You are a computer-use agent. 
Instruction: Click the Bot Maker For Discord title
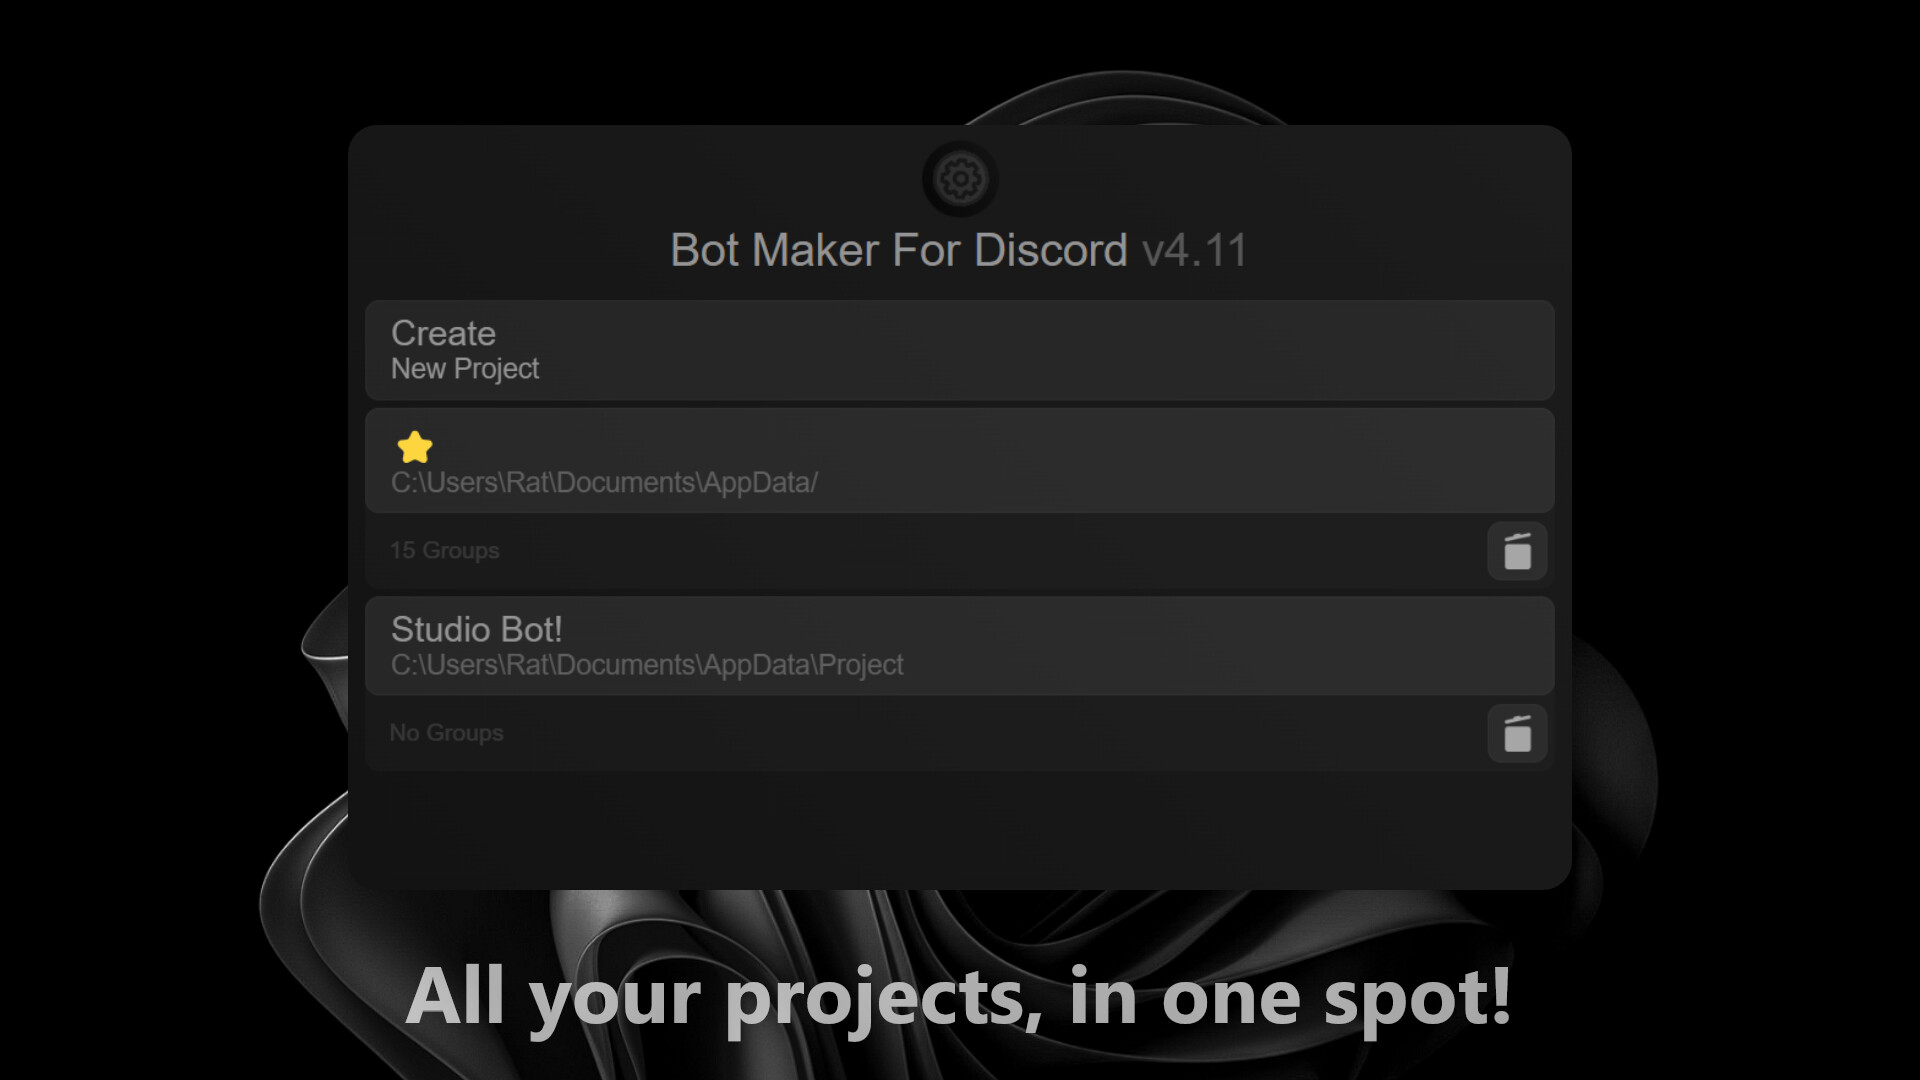pyautogui.click(x=898, y=249)
